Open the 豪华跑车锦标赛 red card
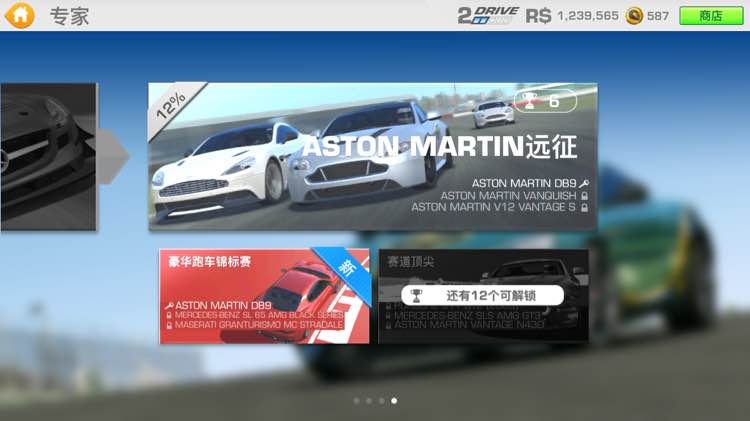 click(x=265, y=296)
